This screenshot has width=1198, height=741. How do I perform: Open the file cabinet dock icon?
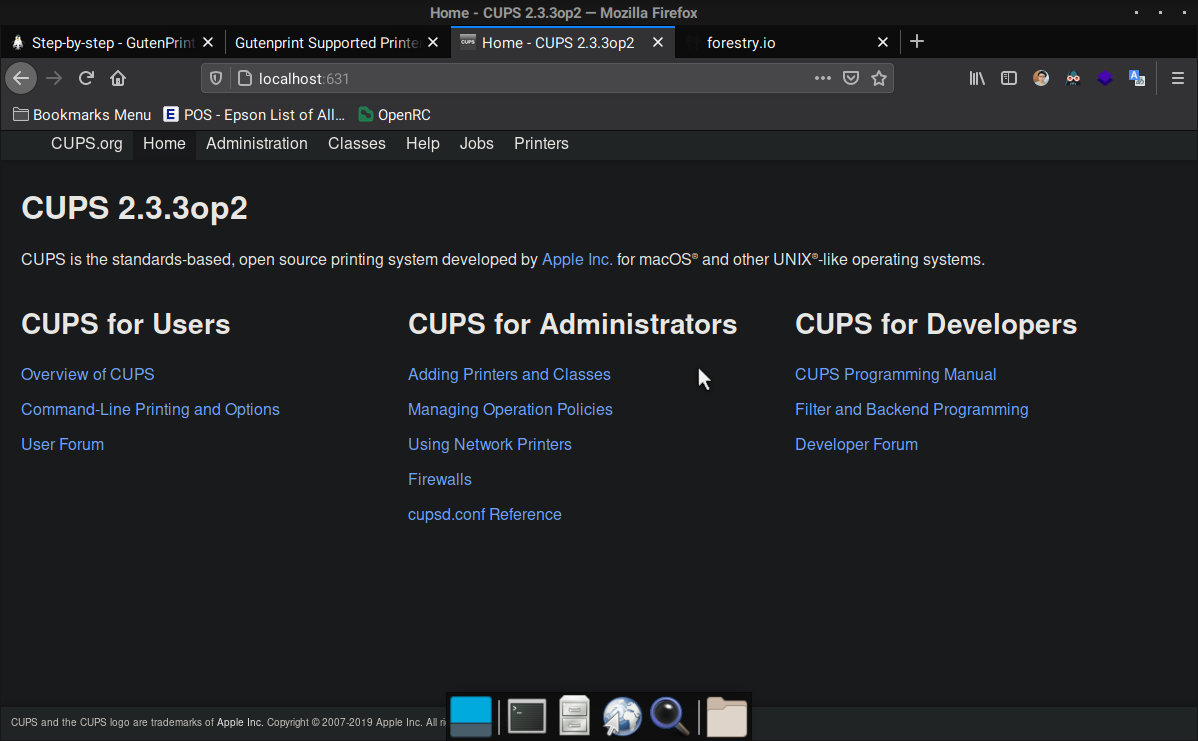coord(574,716)
